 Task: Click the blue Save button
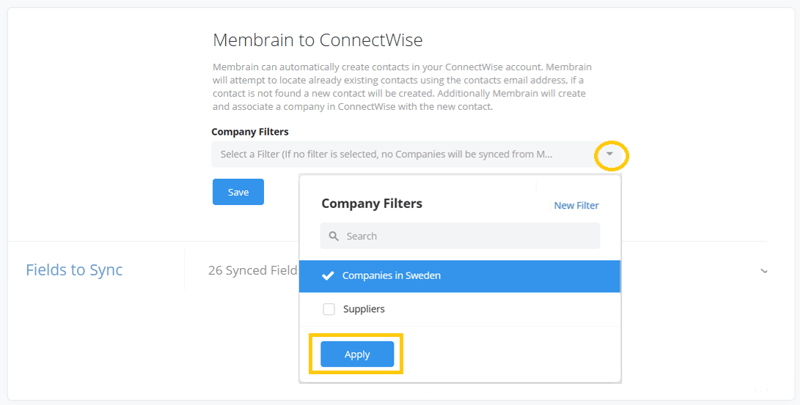[238, 192]
